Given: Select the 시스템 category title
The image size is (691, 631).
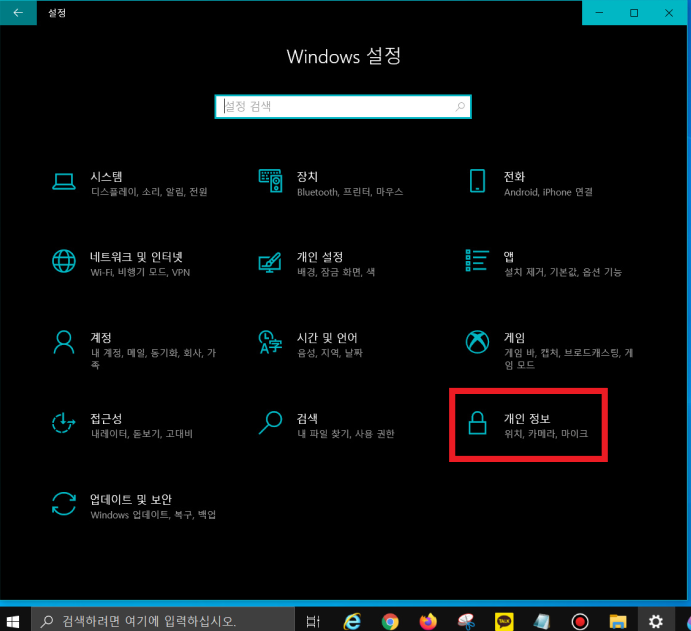Looking at the screenshot, I should click(106, 176).
